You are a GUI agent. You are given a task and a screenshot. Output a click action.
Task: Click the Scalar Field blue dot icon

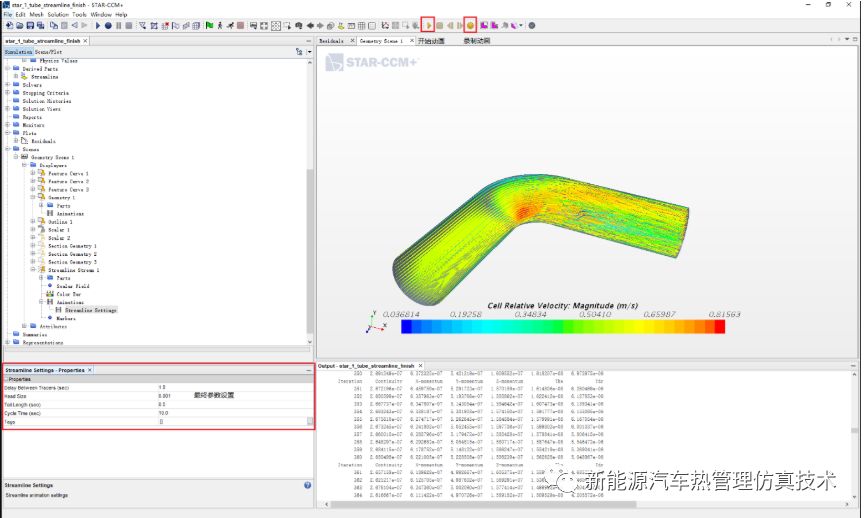pyautogui.click(x=50, y=286)
